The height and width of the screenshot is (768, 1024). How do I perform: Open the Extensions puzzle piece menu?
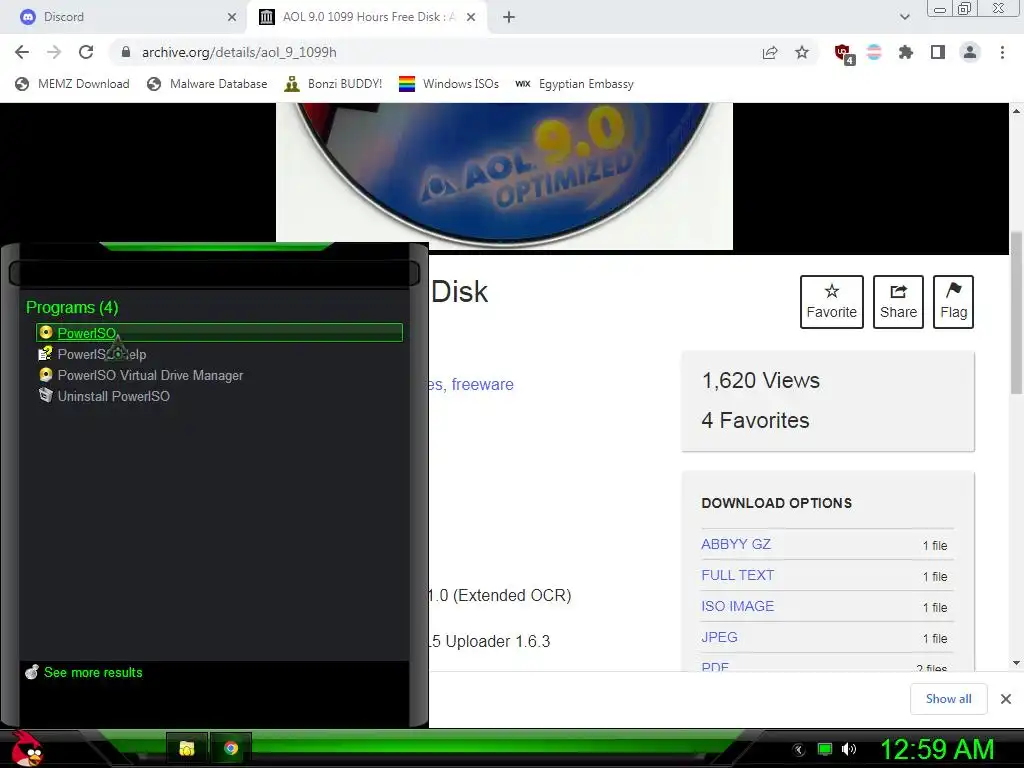(905, 52)
